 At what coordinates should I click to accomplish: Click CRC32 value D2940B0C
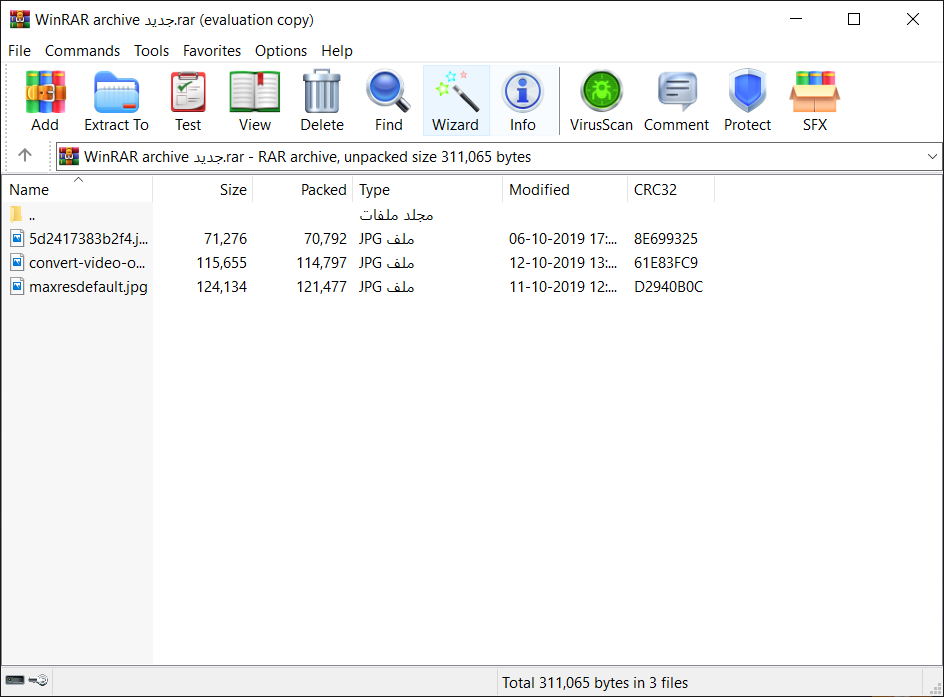click(668, 287)
